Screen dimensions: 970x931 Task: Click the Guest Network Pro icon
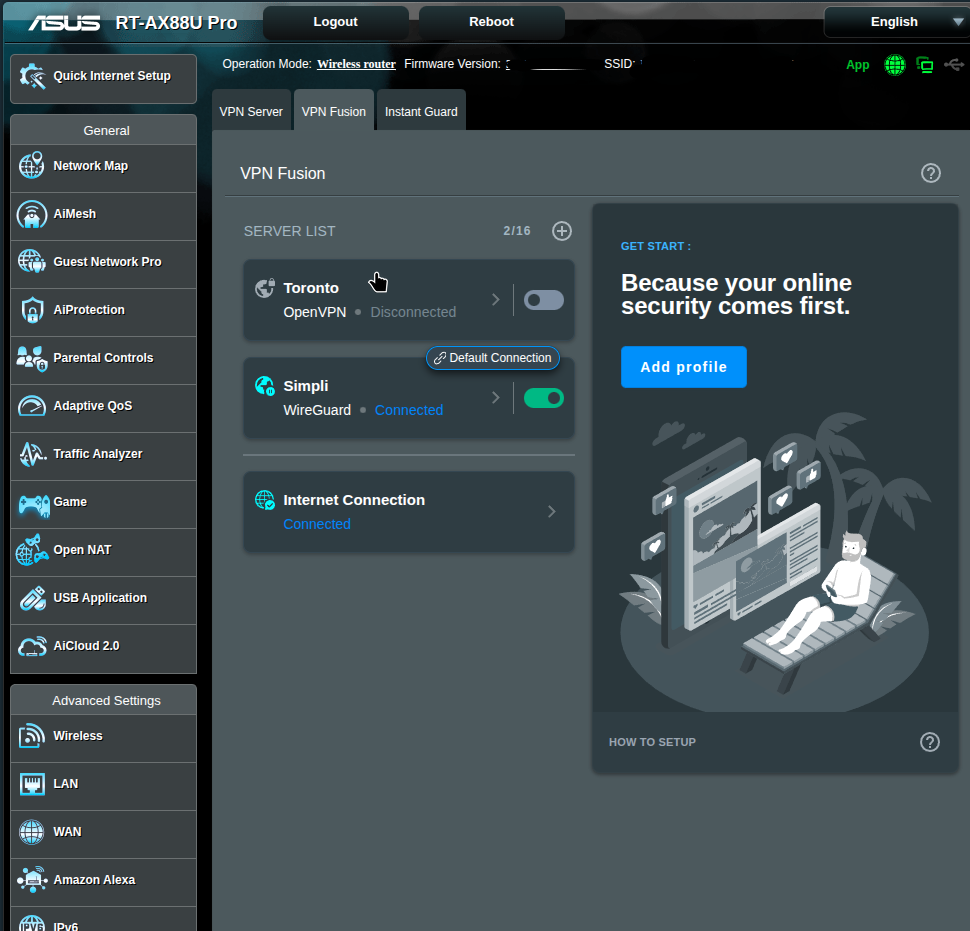pyautogui.click(x=32, y=262)
